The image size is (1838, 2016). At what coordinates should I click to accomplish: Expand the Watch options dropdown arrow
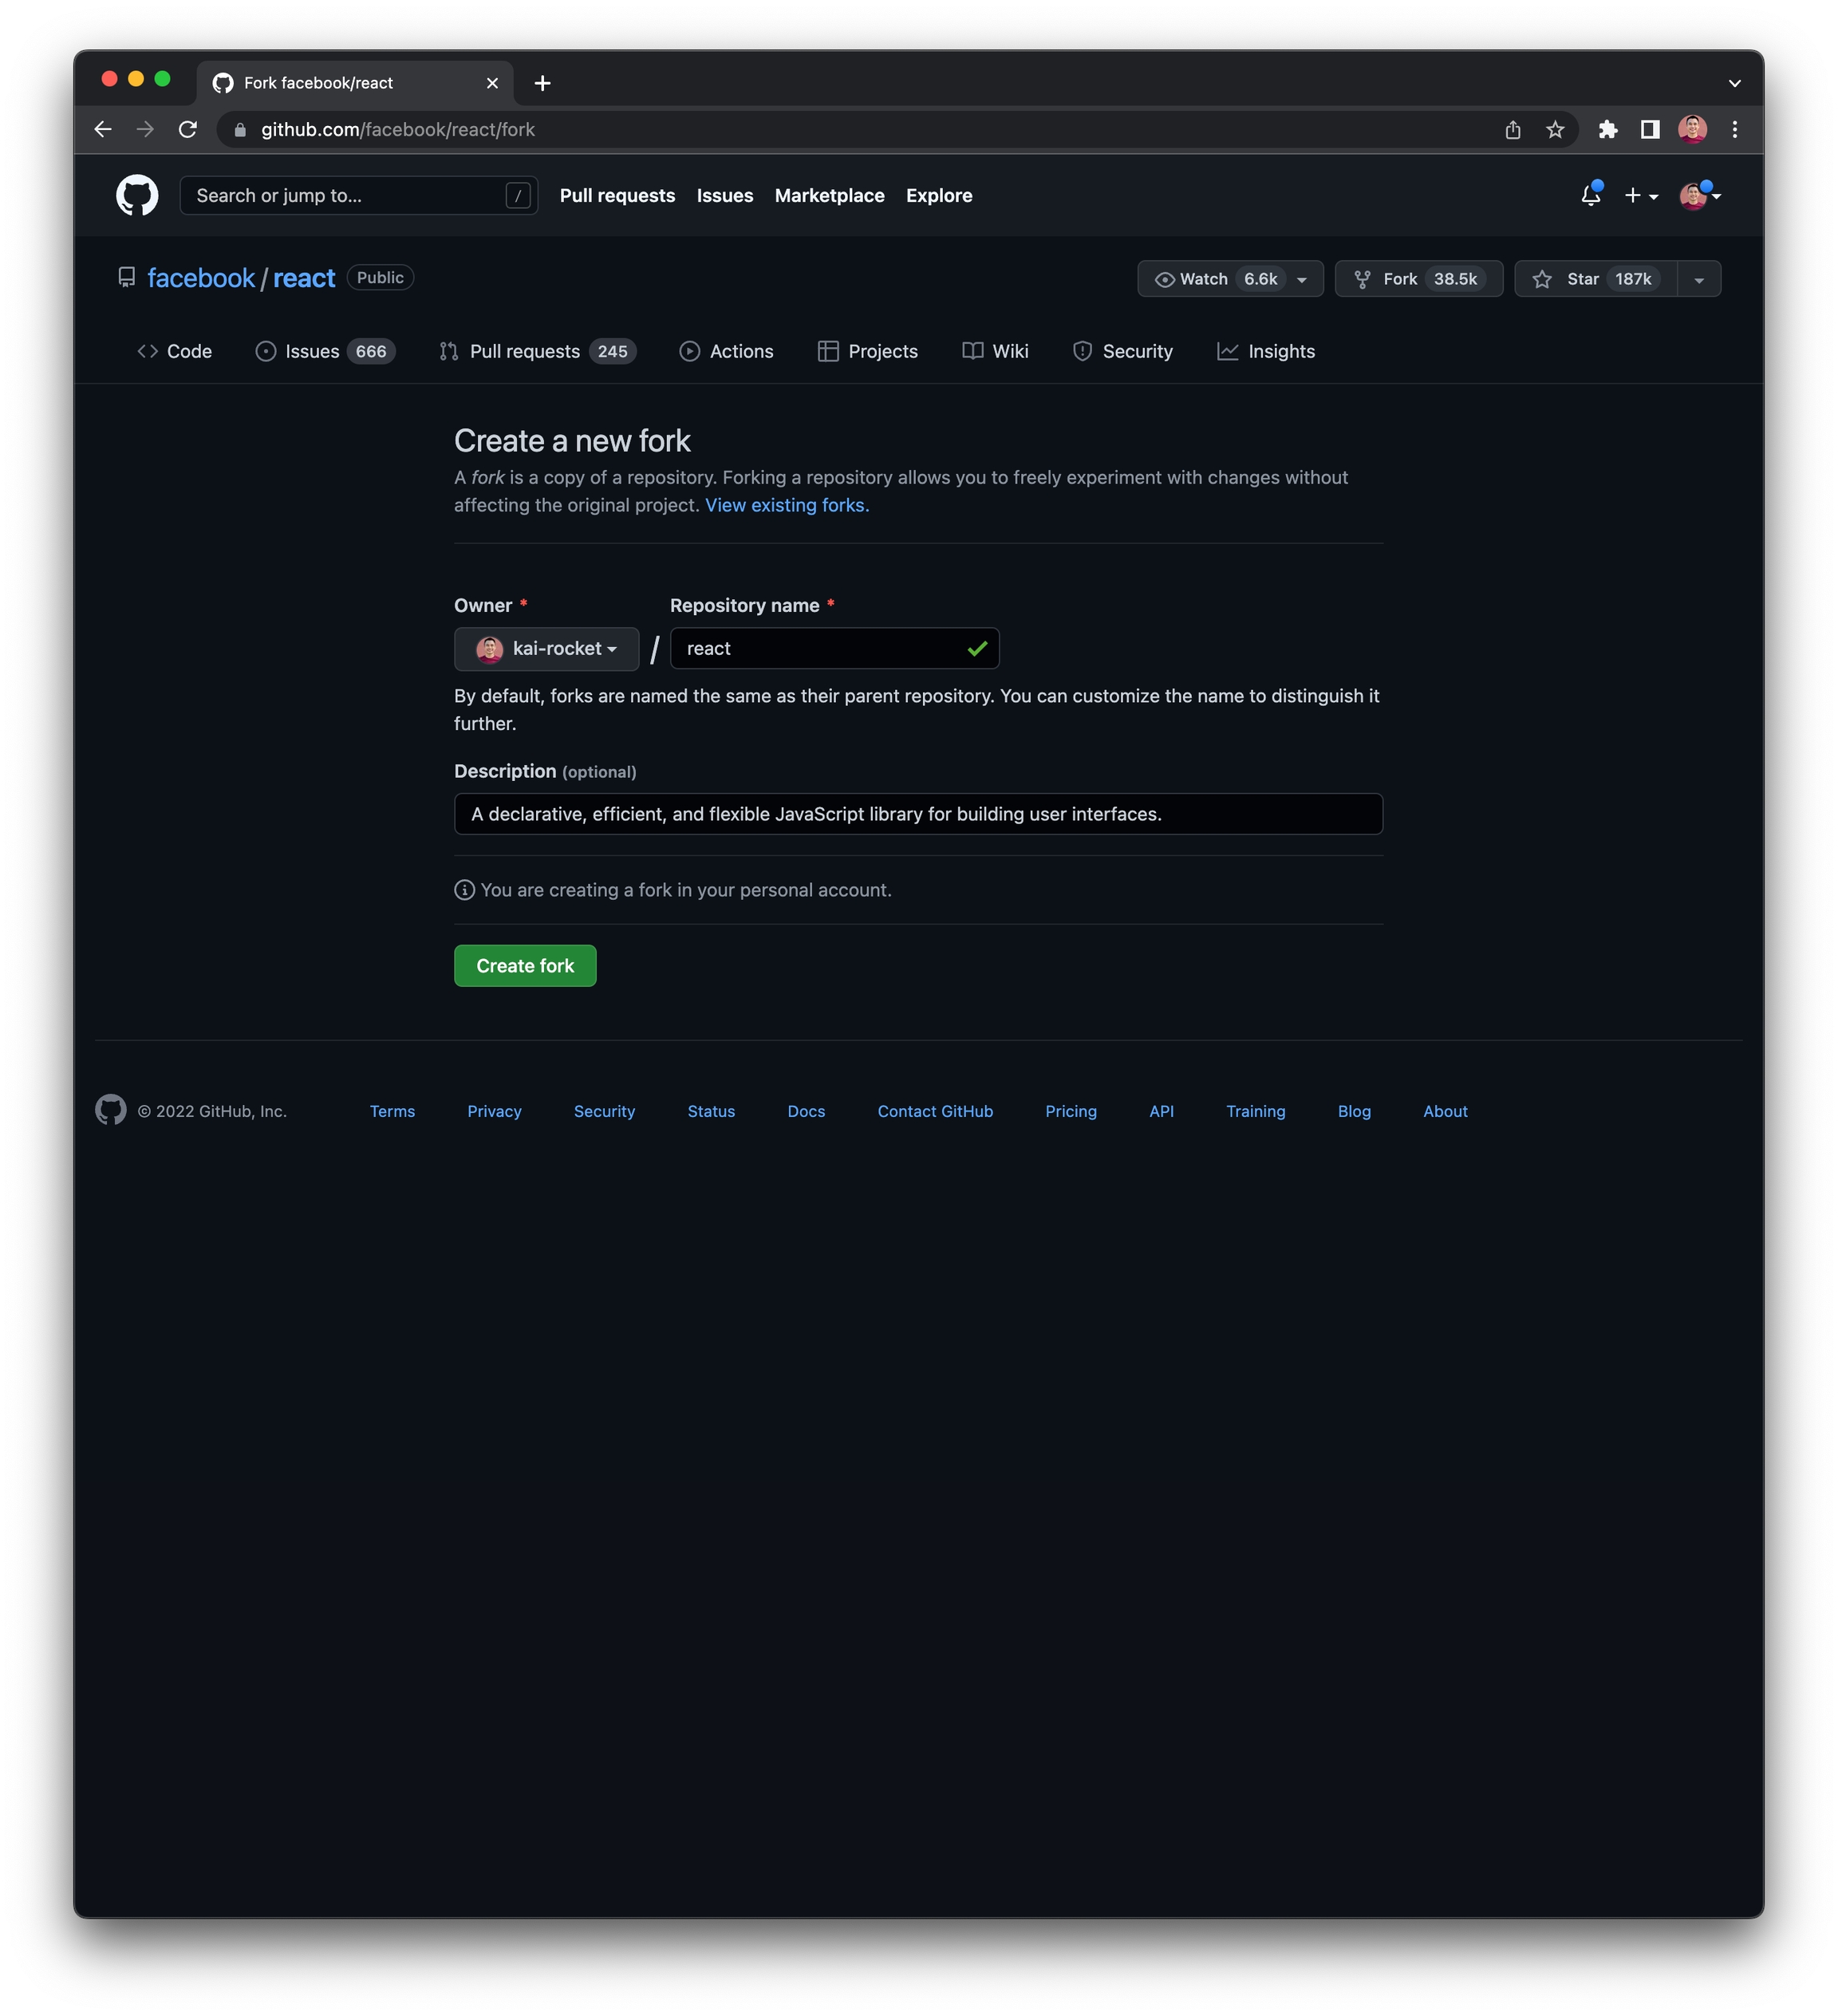(x=1302, y=279)
